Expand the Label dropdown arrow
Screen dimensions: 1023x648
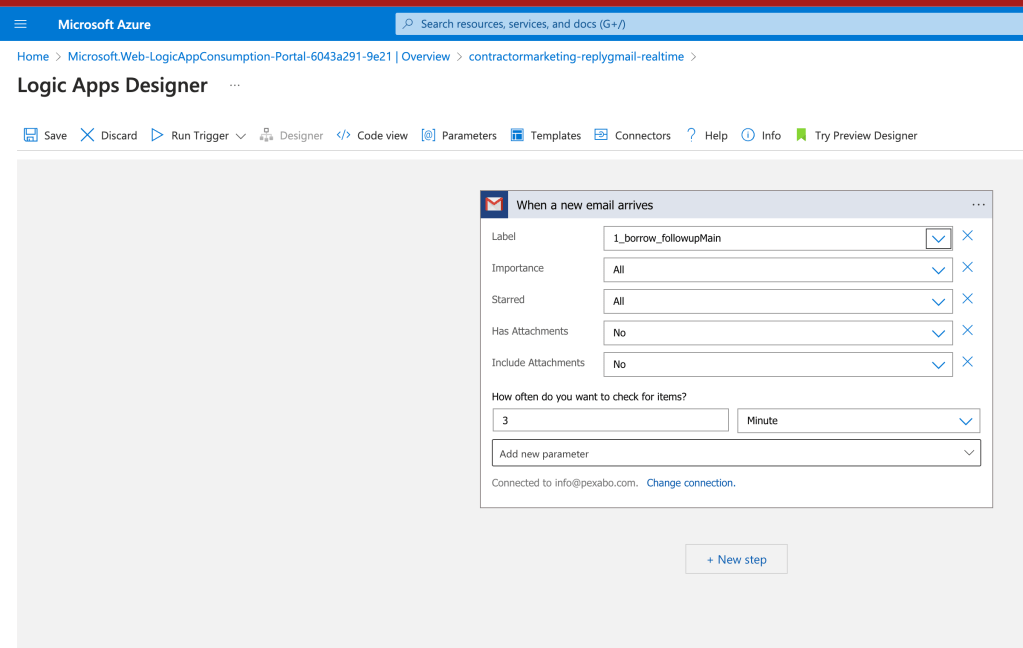938,239
